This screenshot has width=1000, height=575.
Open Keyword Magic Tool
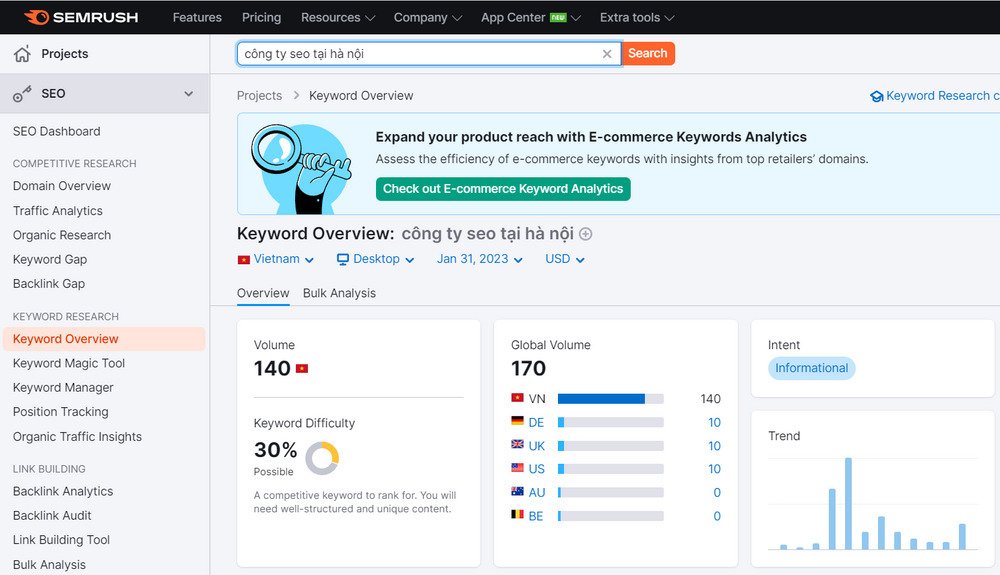69,363
